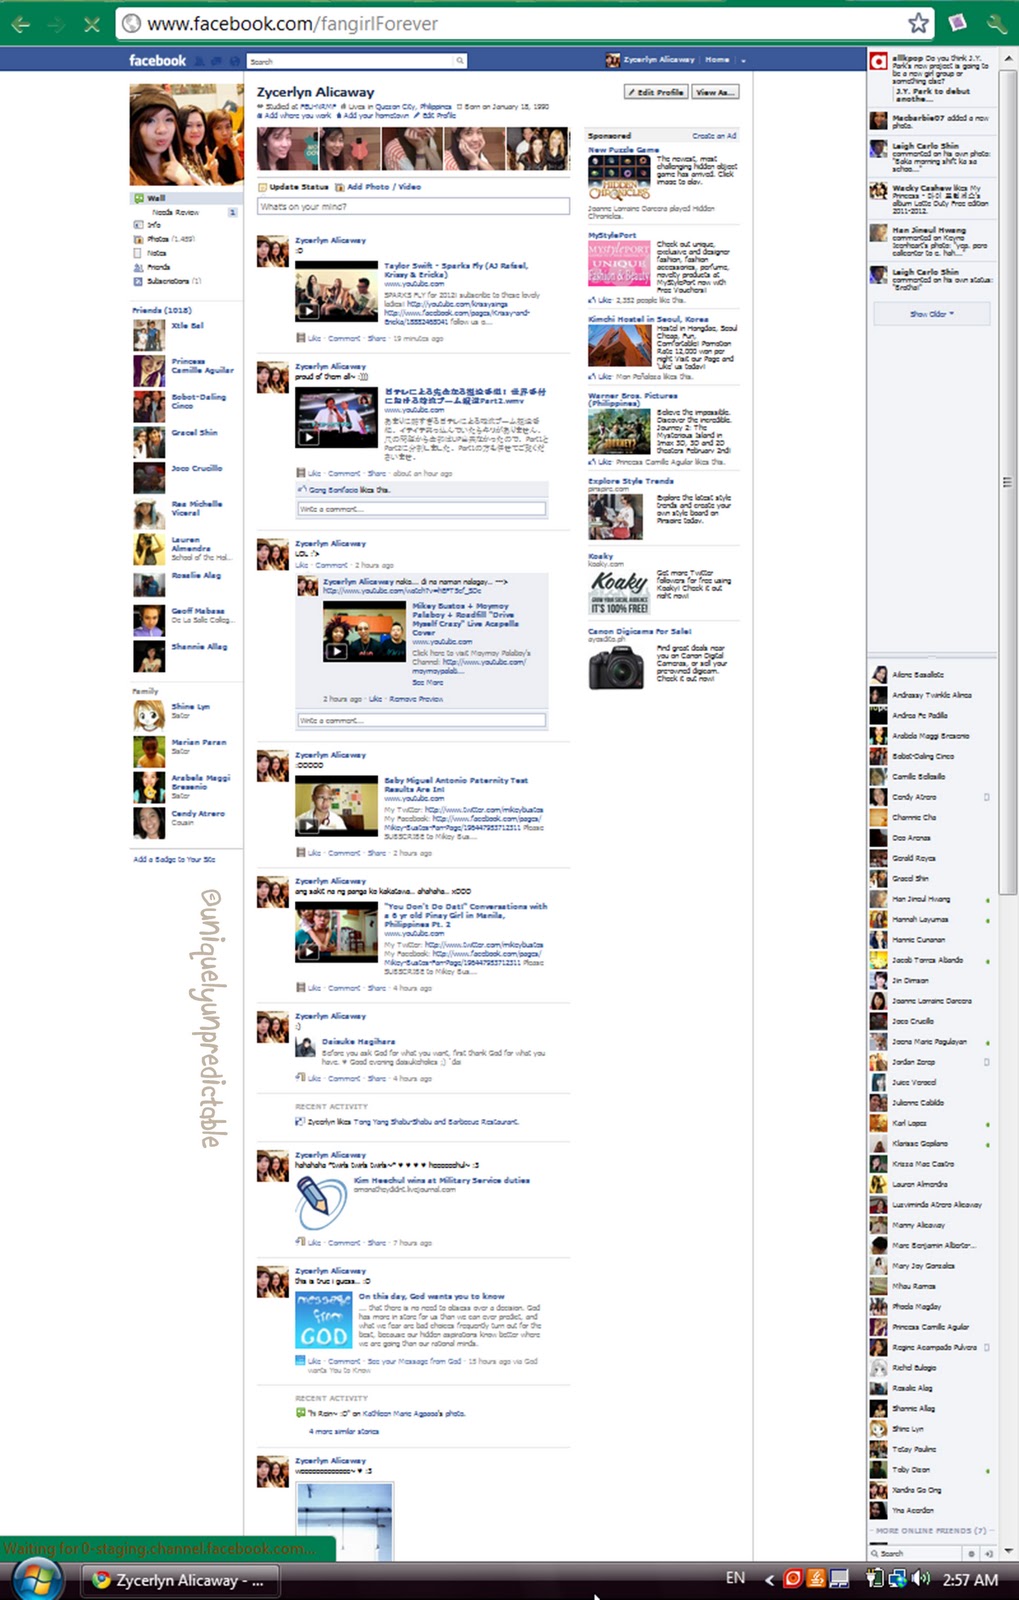Screen dimensions: 1019x1600
Task: Open the network icon in system tray
Action: point(897,1579)
